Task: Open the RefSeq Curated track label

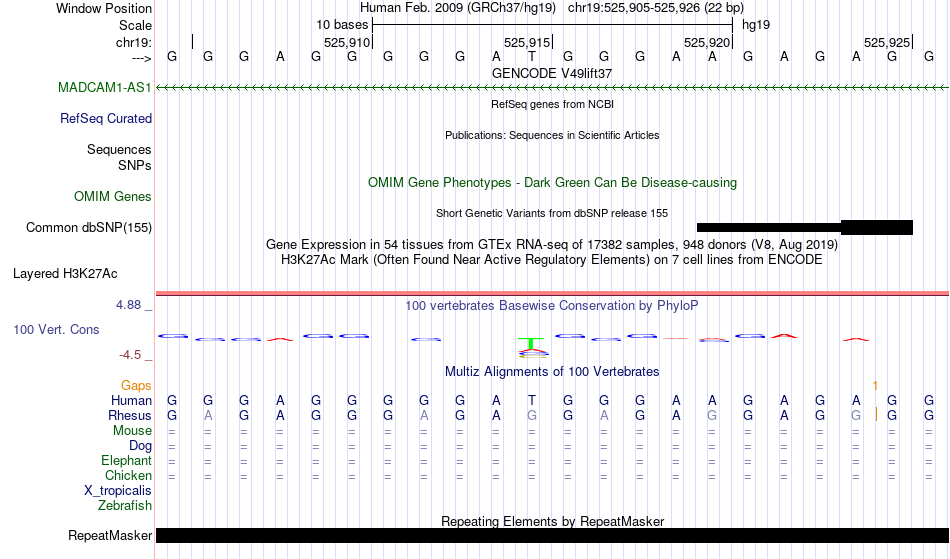Action: click(x=105, y=118)
